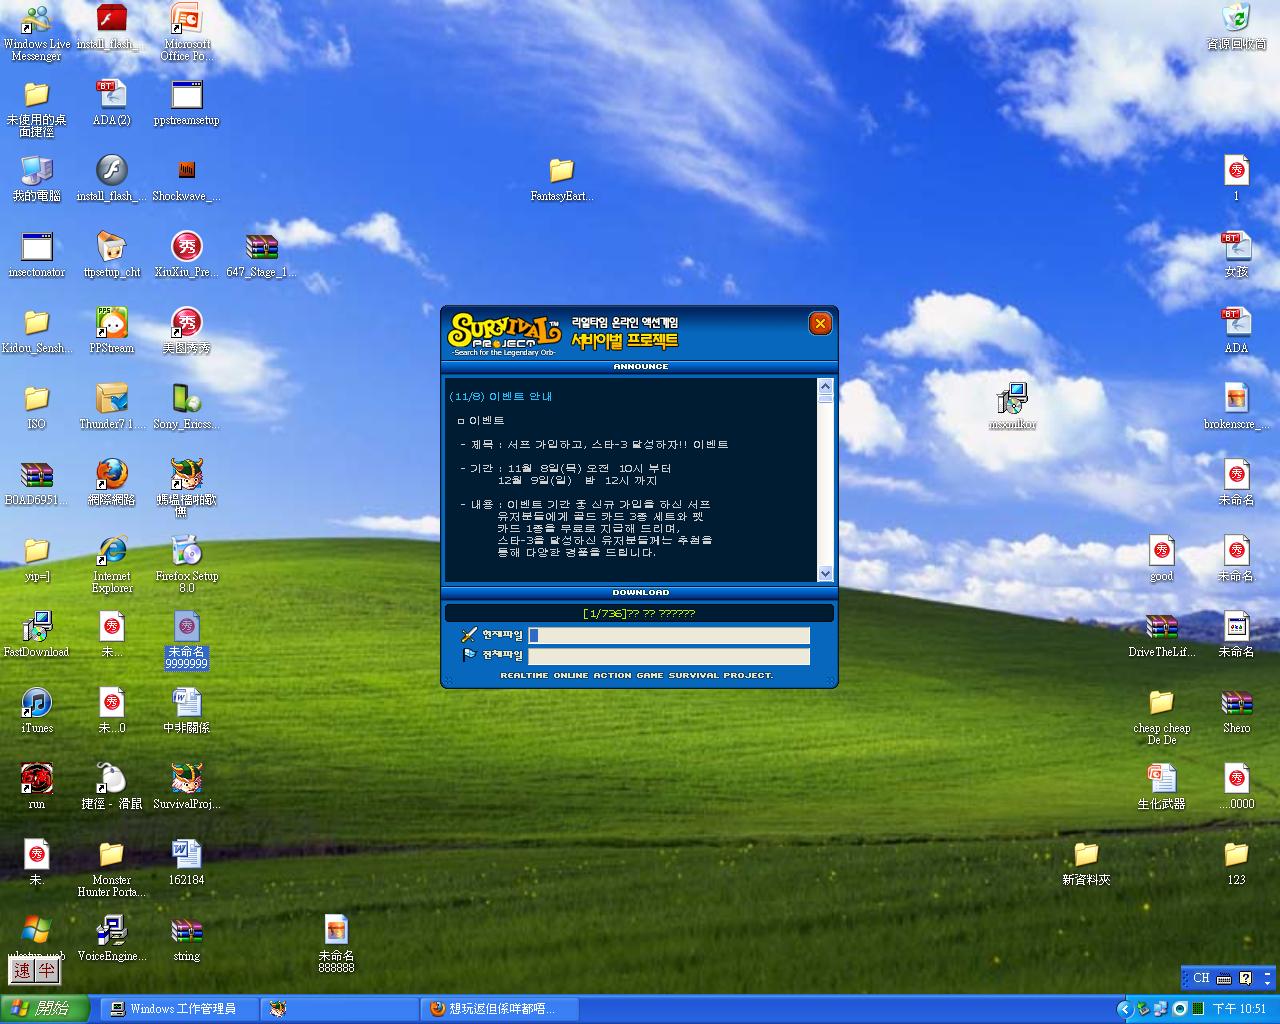
Task: Click the announce panel scroll-down arrow
Action: point(825,573)
